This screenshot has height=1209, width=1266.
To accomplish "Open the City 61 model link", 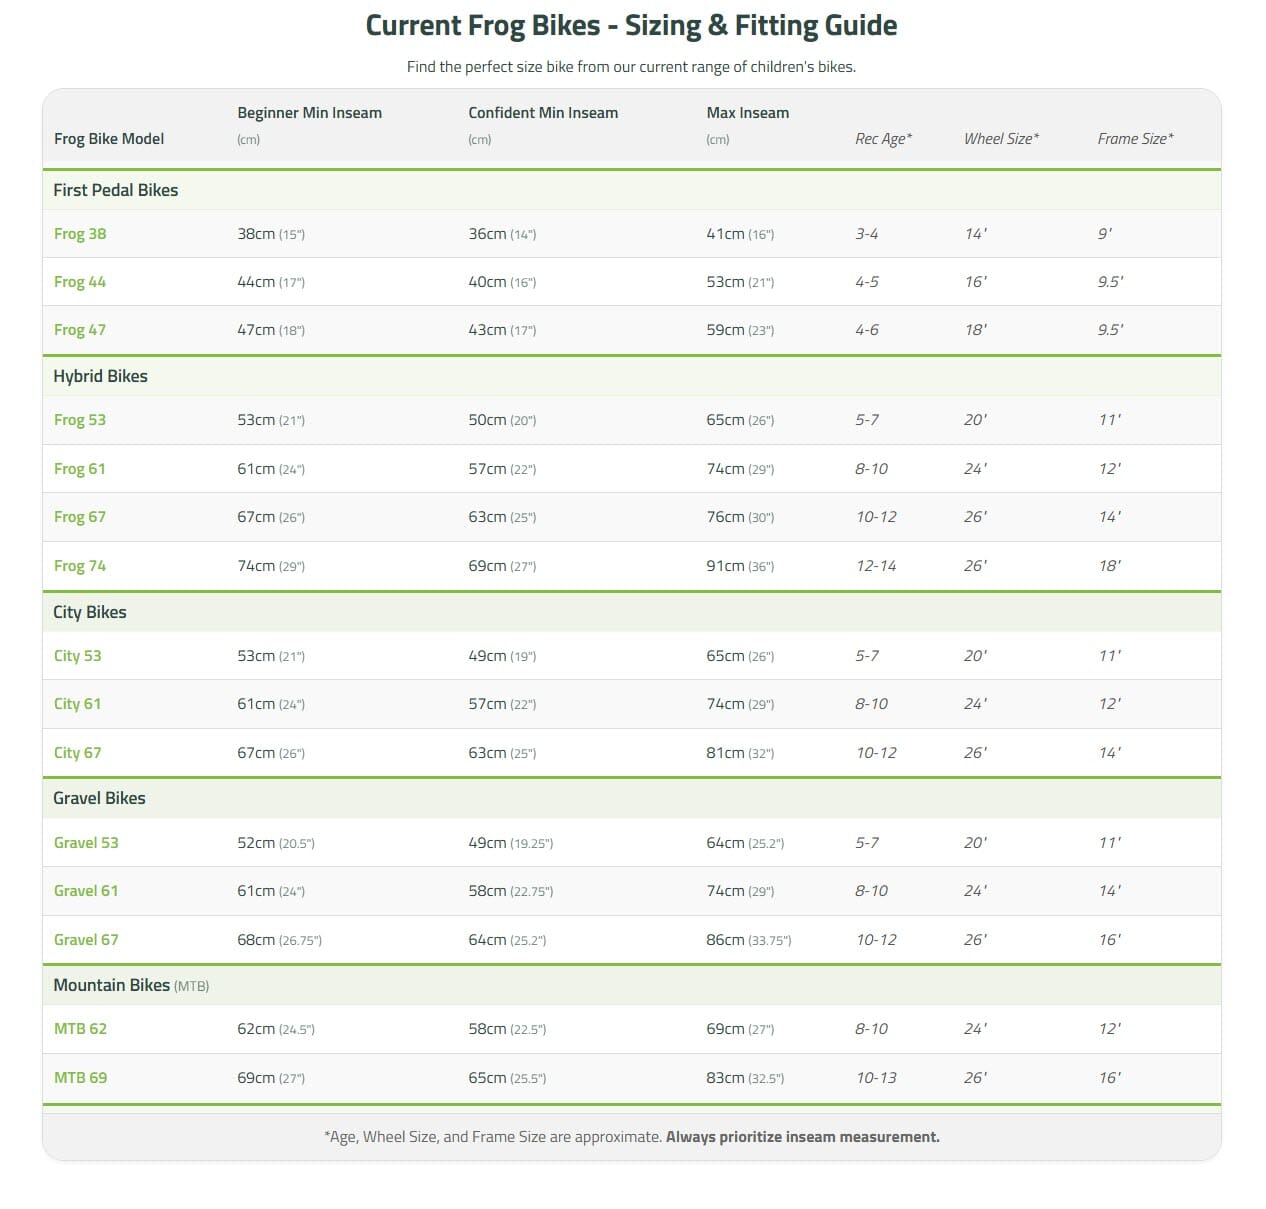I will pos(78,704).
